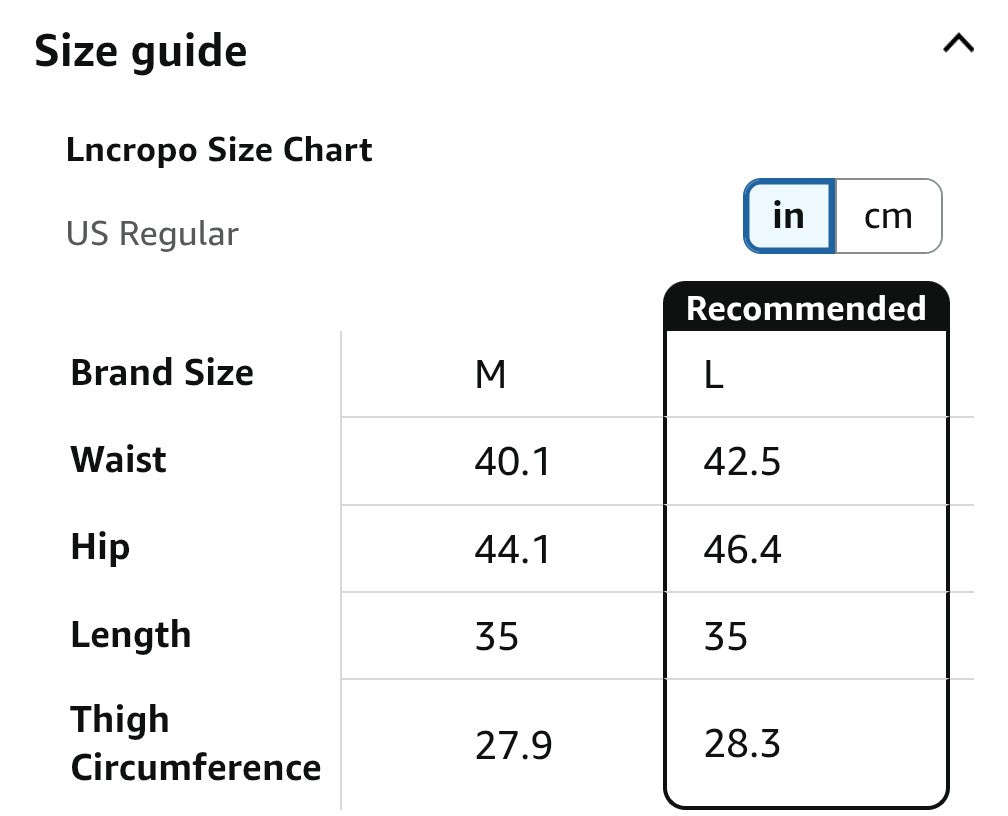1008x816 pixels.
Task: Click the M waist value 40.1
Action: 512,462
